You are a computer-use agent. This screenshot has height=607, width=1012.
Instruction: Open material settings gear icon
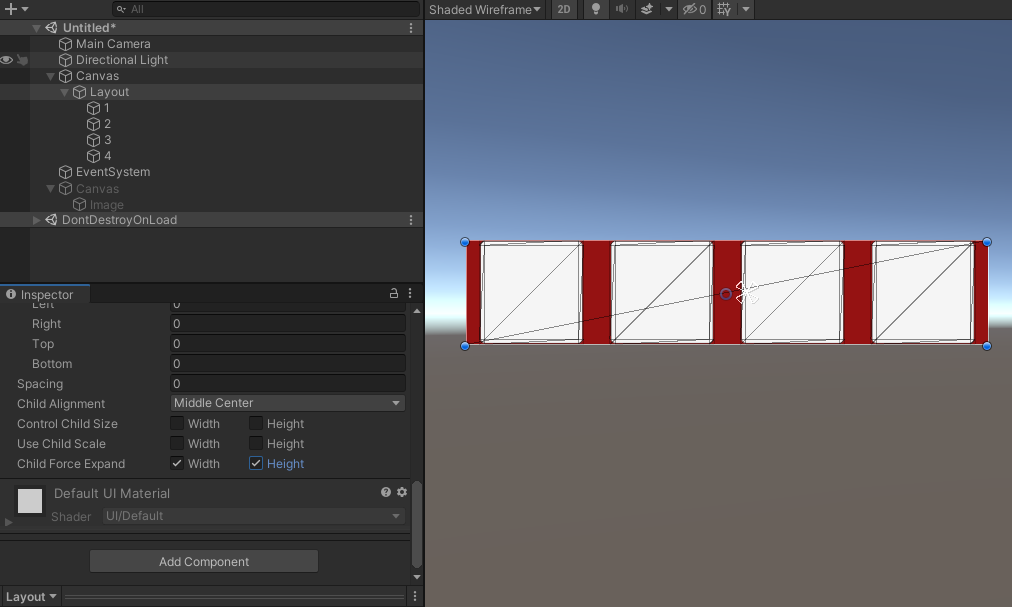pyautogui.click(x=402, y=492)
